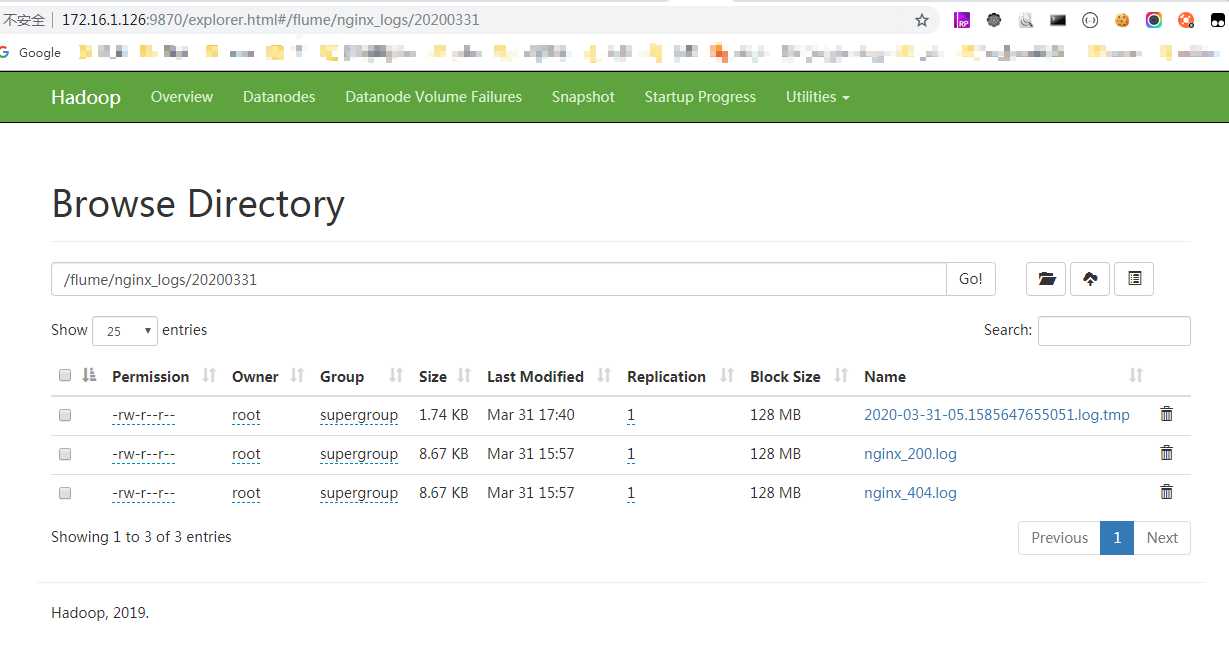Tick the select-all checkbox in table header
1229x647 pixels.
(65, 376)
